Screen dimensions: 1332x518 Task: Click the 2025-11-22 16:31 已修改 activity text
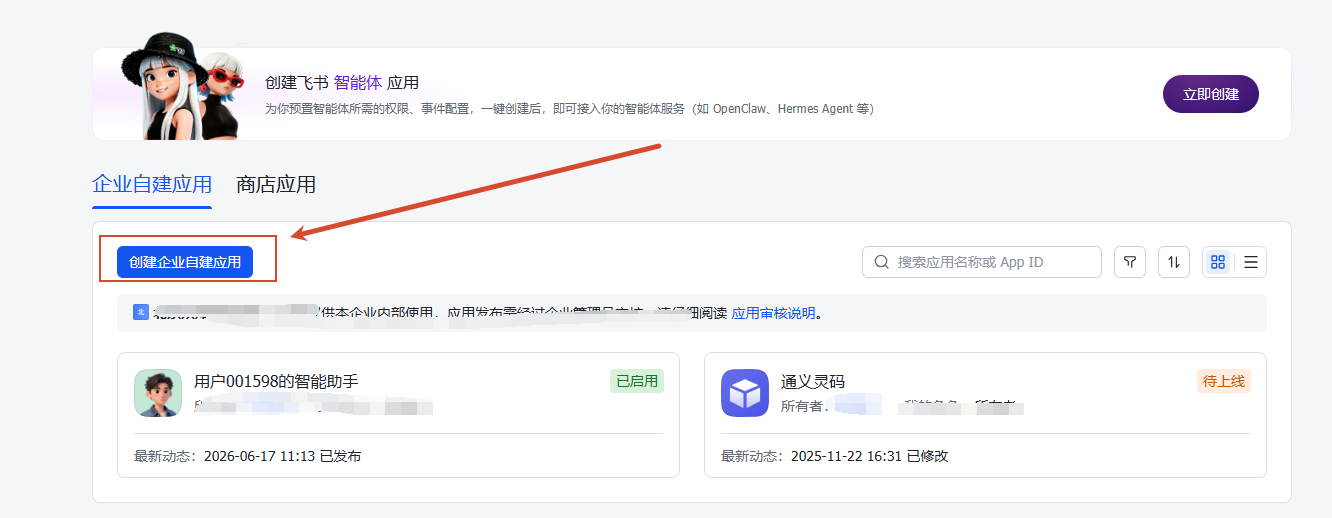tap(870, 456)
